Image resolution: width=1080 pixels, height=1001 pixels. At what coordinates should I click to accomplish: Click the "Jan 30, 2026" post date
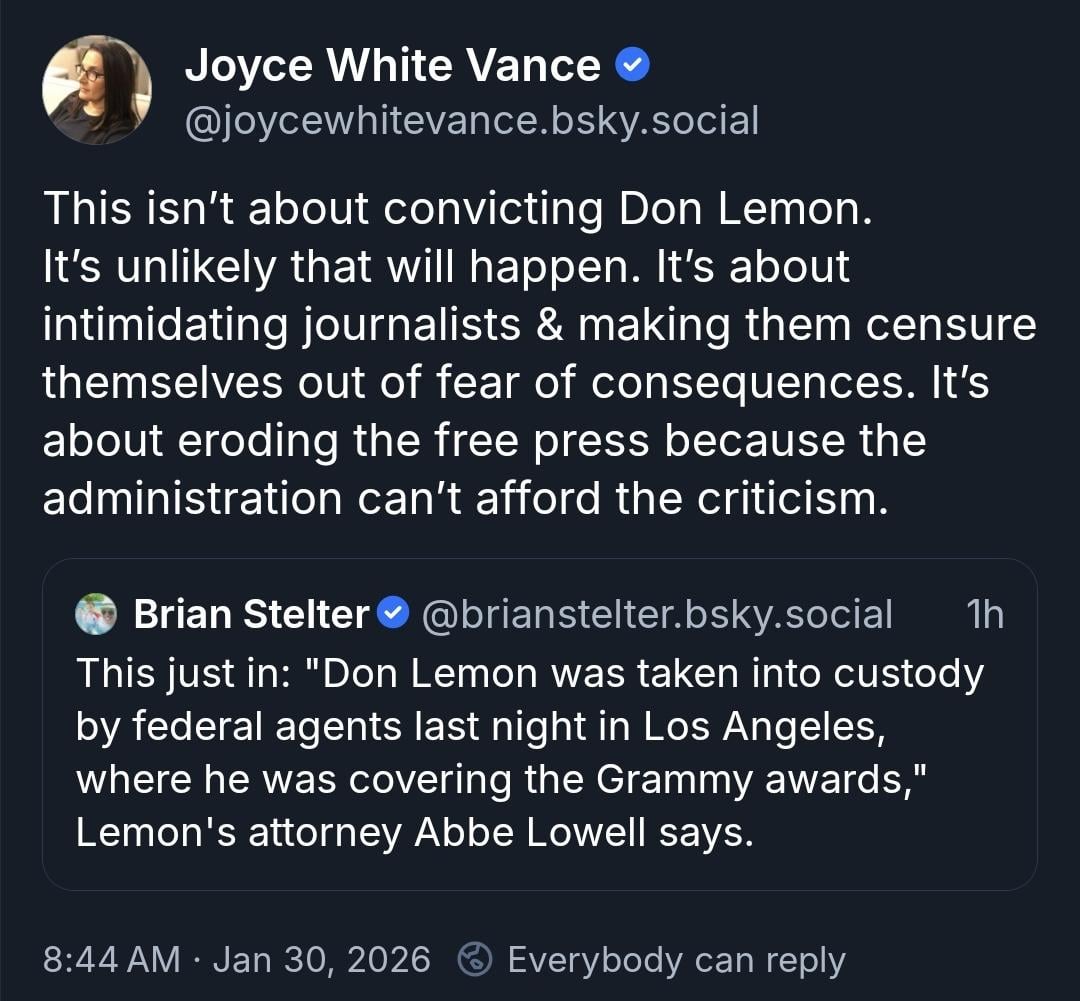[x=322, y=960]
